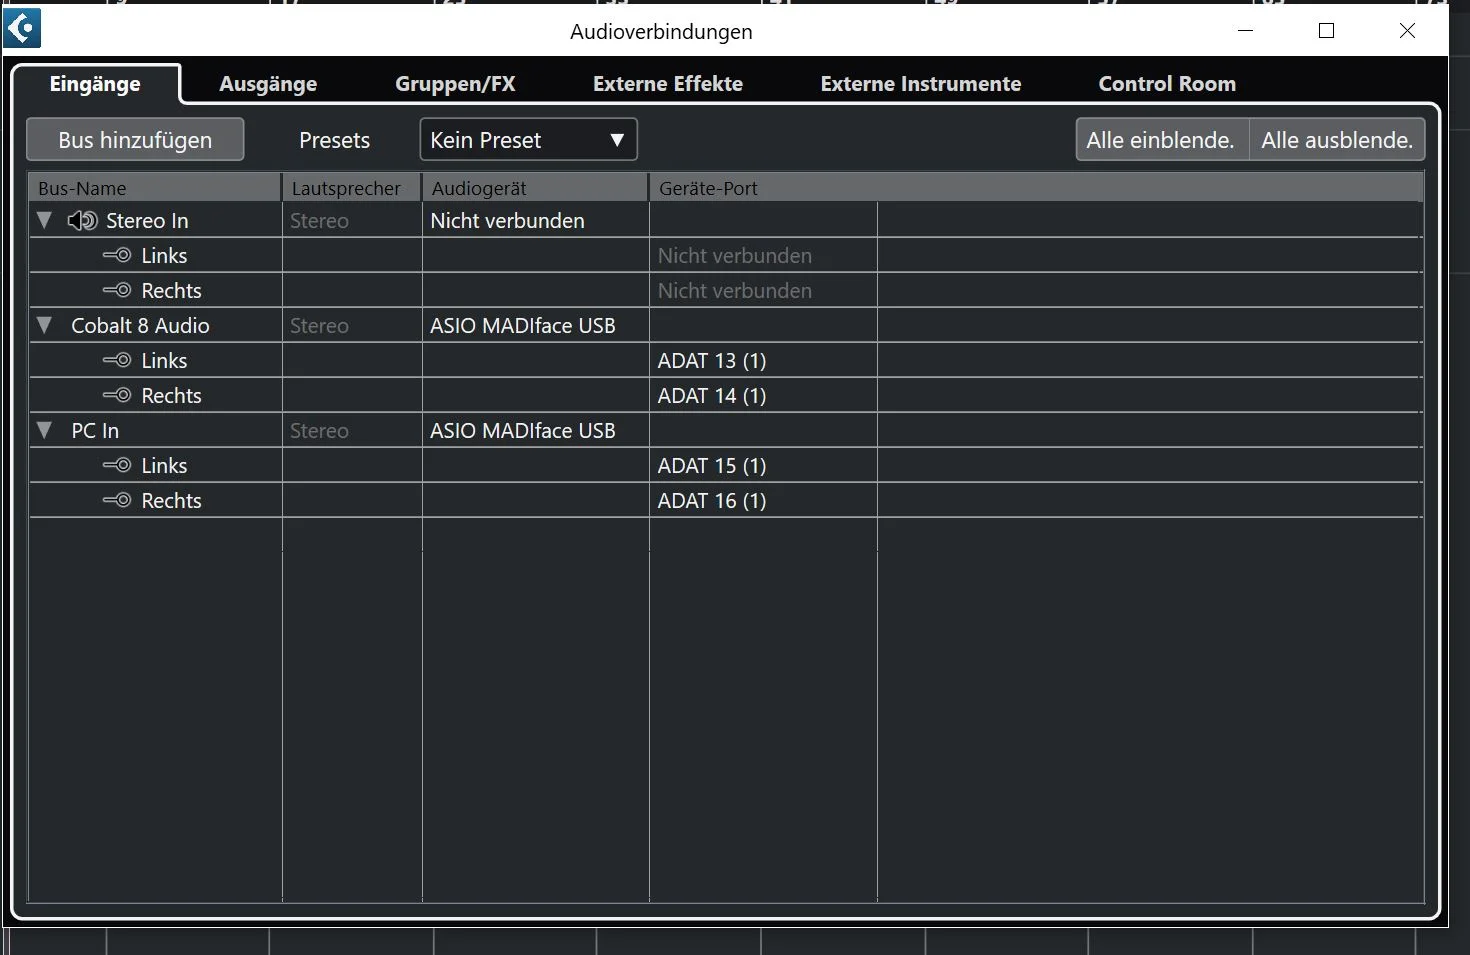
Task: Click the connector icon of Stereo In Links
Action: click(117, 255)
